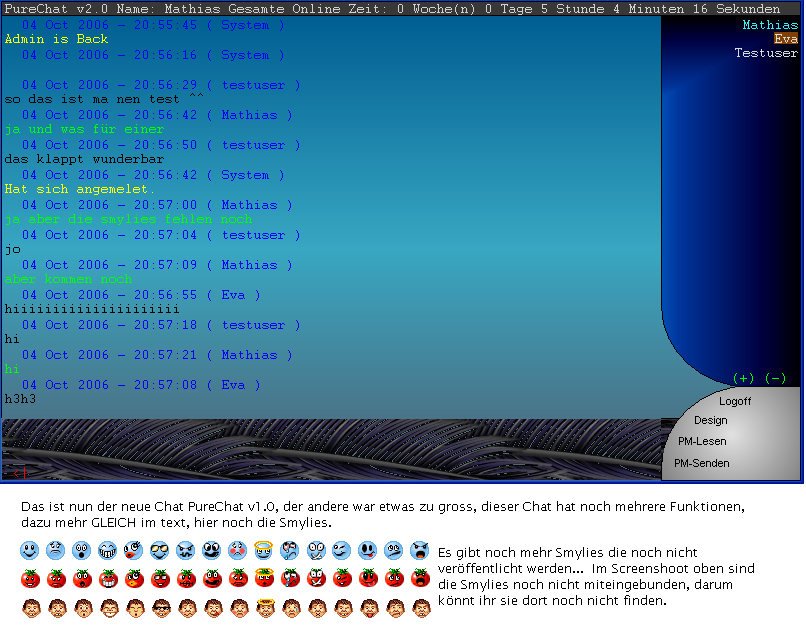
Task: Click the message "so das ist ma nen test ^^"
Action: coord(104,99)
